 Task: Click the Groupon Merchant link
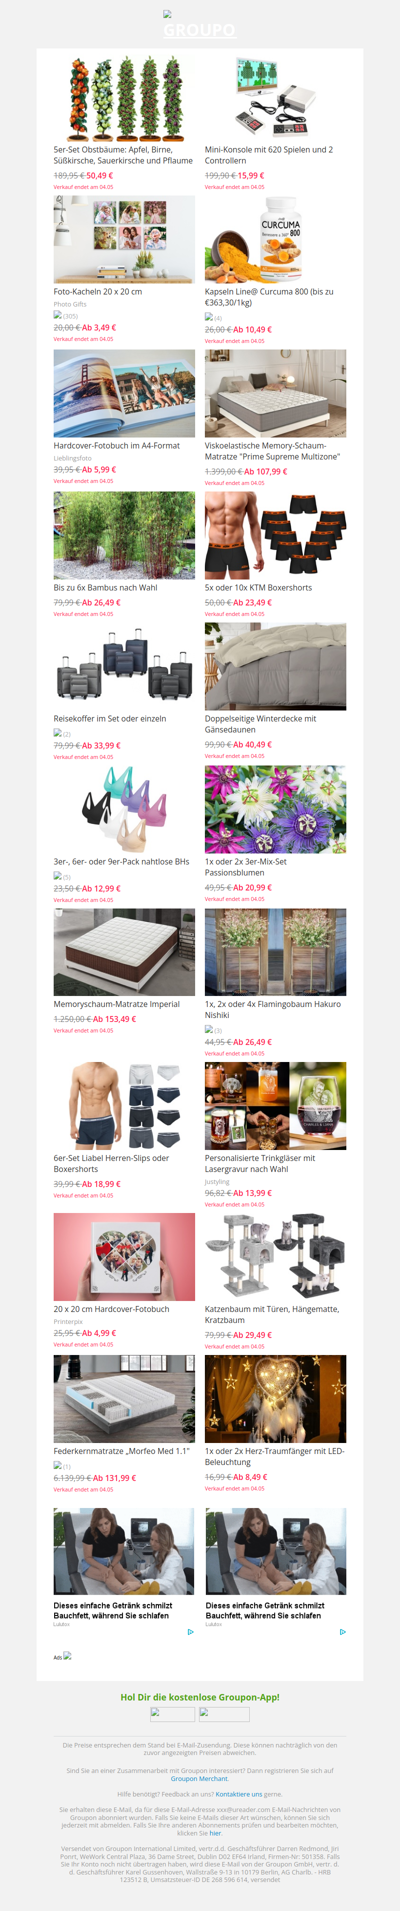pyautogui.click(x=199, y=1778)
